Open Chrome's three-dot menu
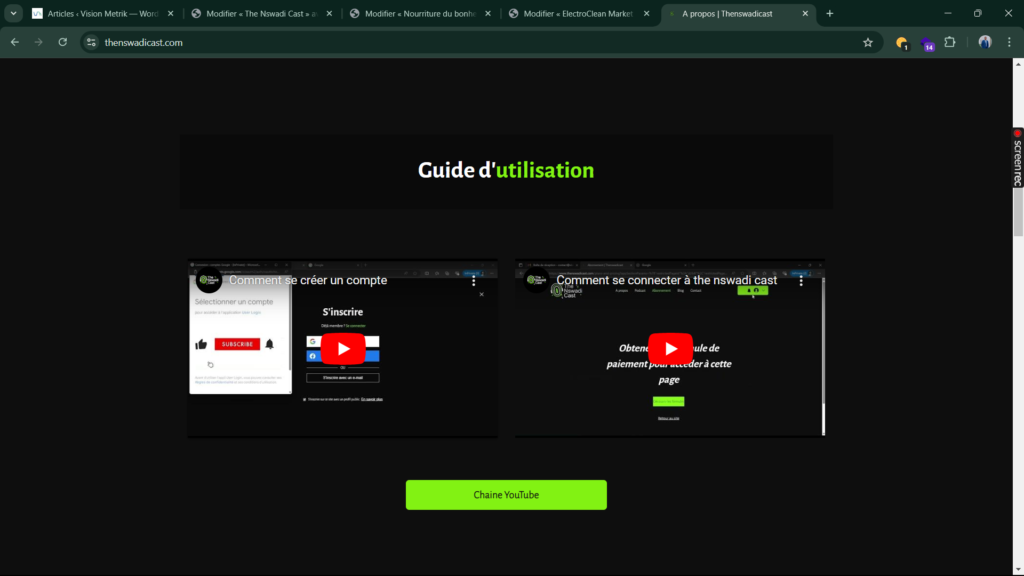This screenshot has height=576, width=1024. 1009,42
